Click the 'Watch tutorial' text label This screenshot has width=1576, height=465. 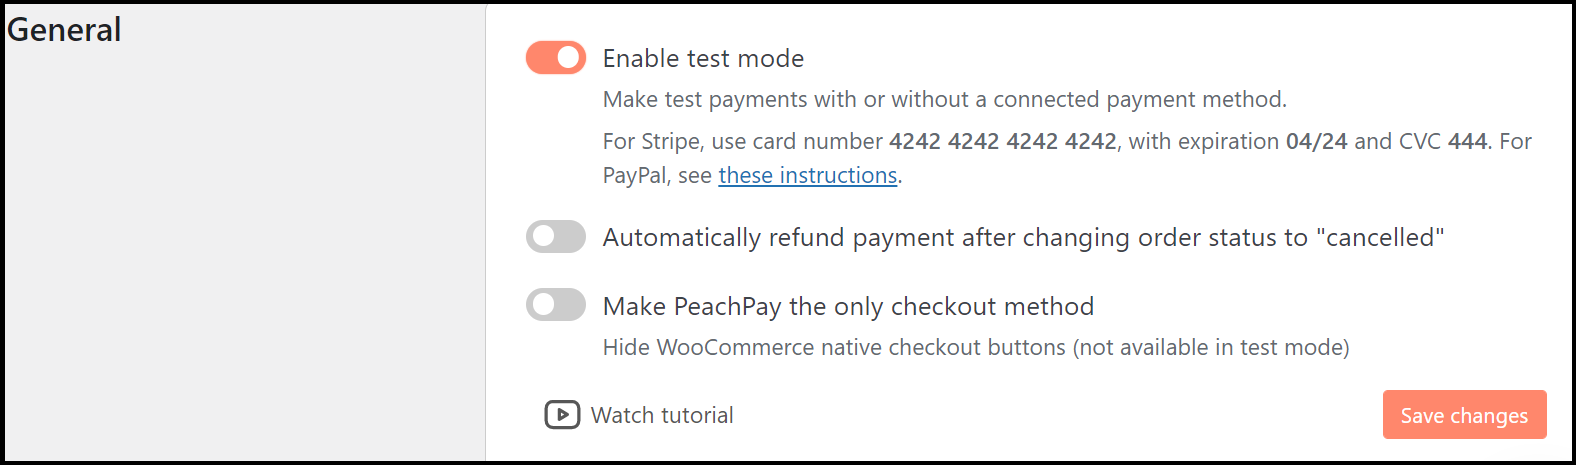pos(662,415)
